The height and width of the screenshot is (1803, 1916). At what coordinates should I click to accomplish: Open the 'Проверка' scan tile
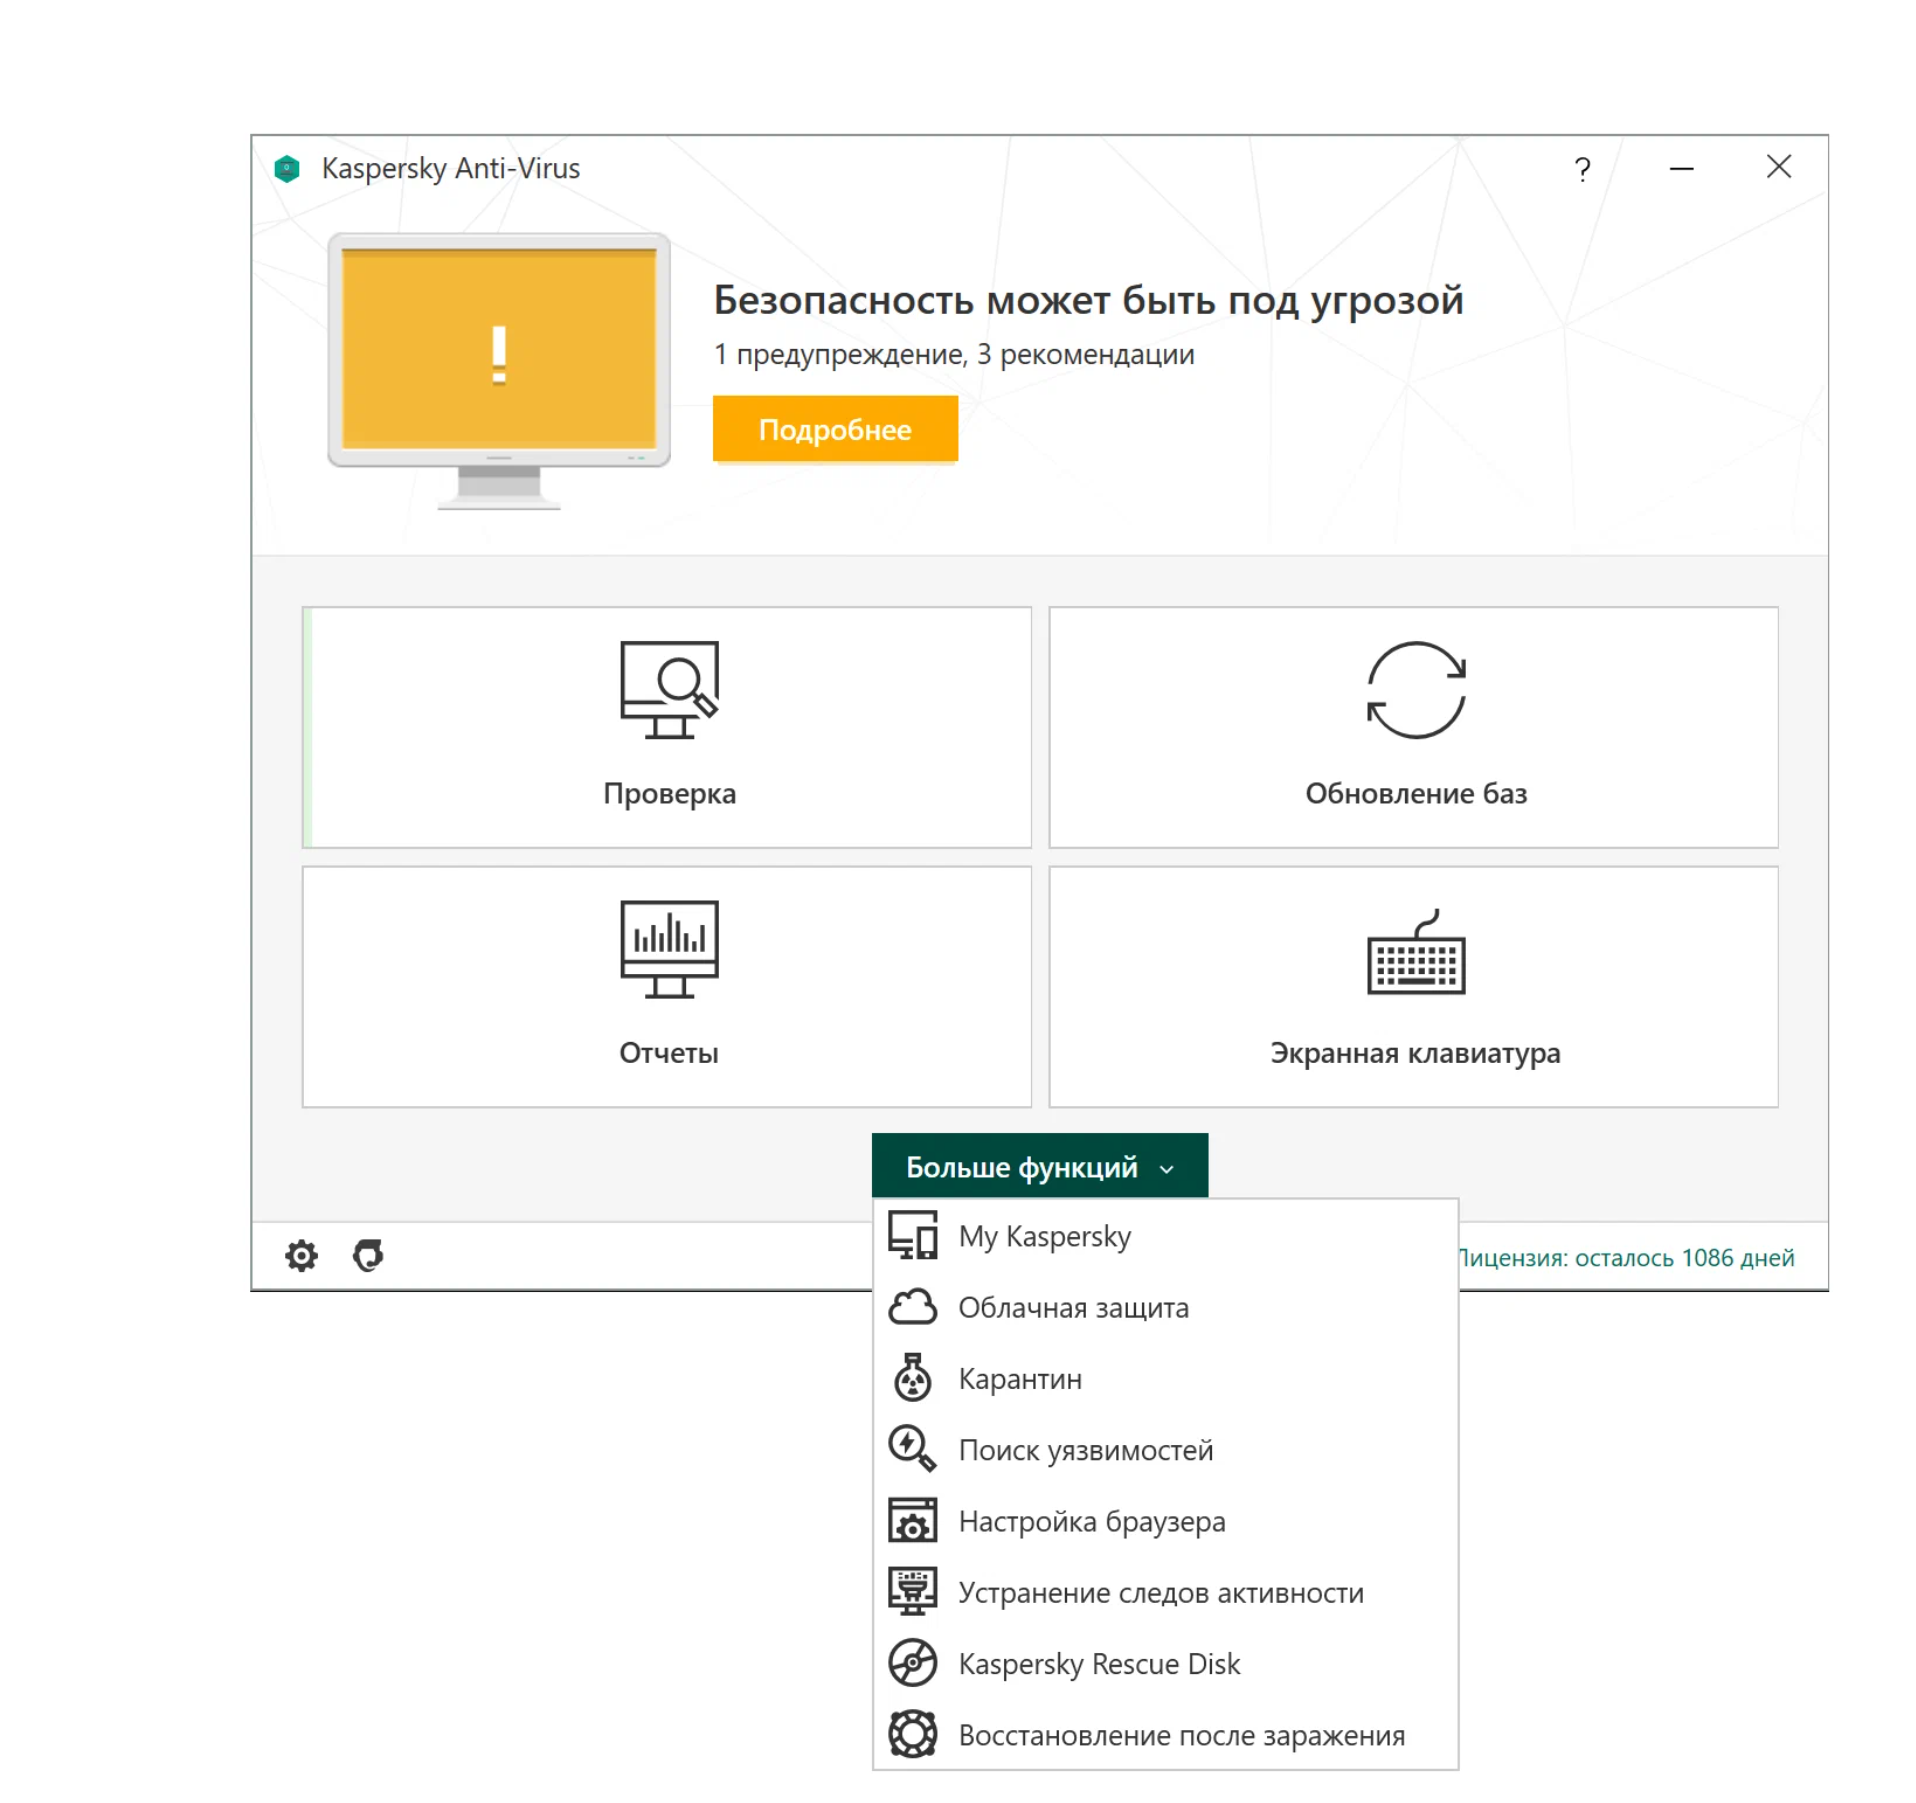click(667, 727)
